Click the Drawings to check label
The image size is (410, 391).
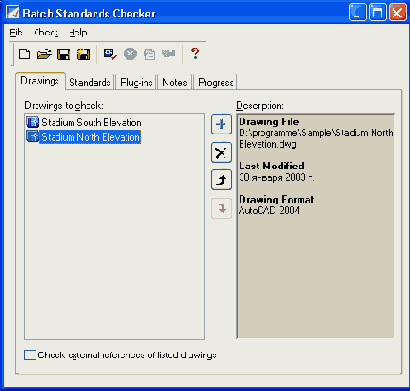pos(64,106)
